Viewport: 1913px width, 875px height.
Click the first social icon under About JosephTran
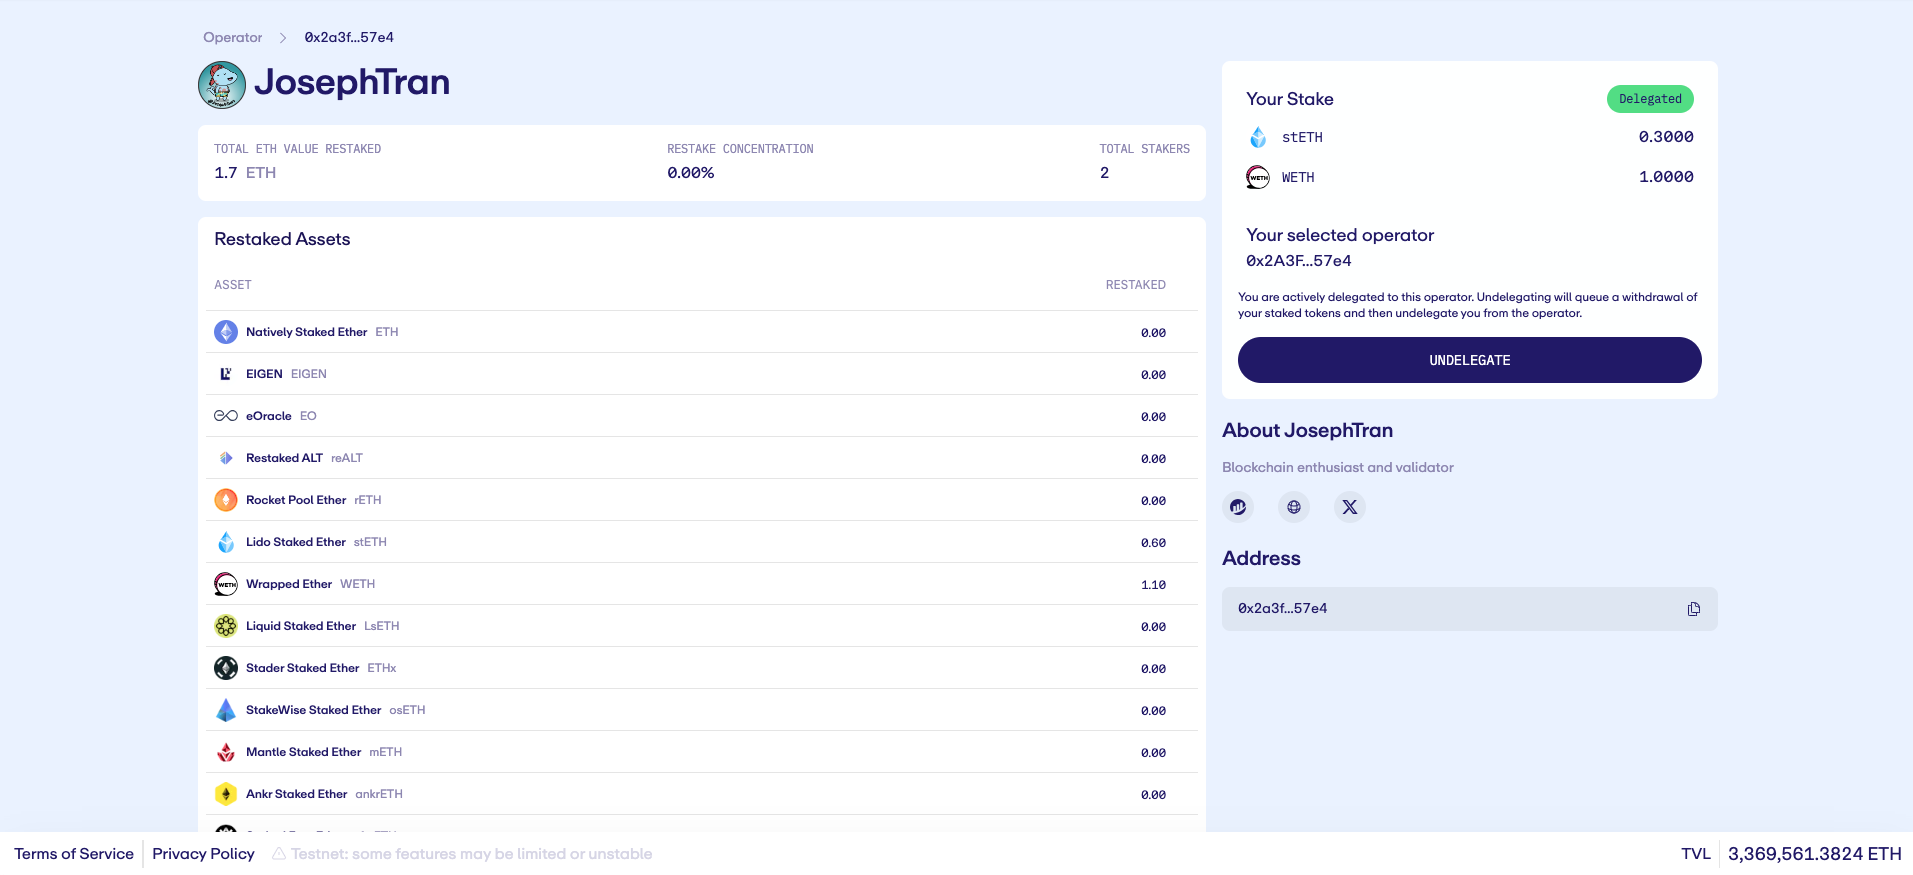[x=1238, y=507]
